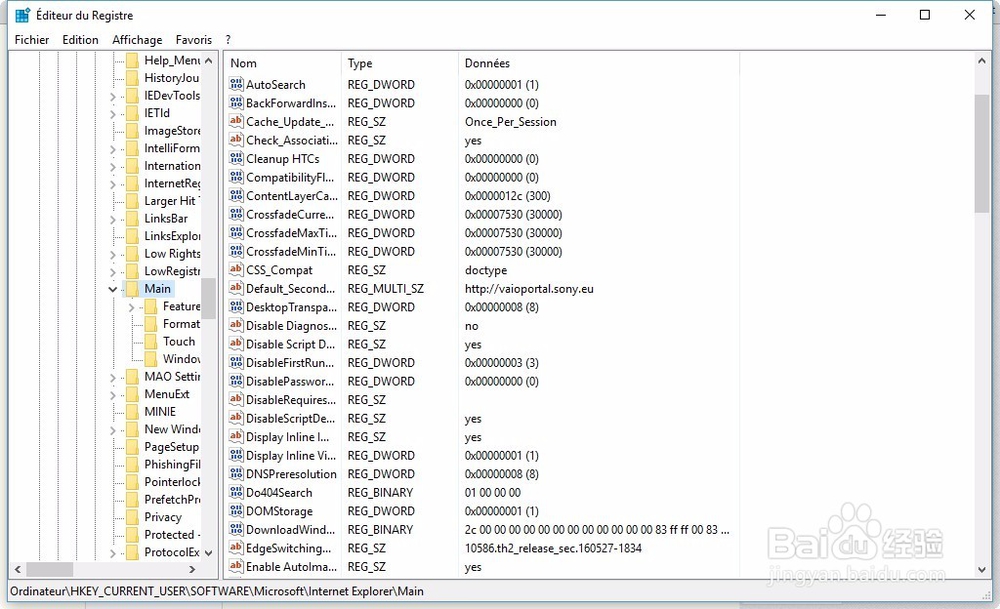Expand the MenuExt key
This screenshot has height=609, width=1000.
coord(113,395)
